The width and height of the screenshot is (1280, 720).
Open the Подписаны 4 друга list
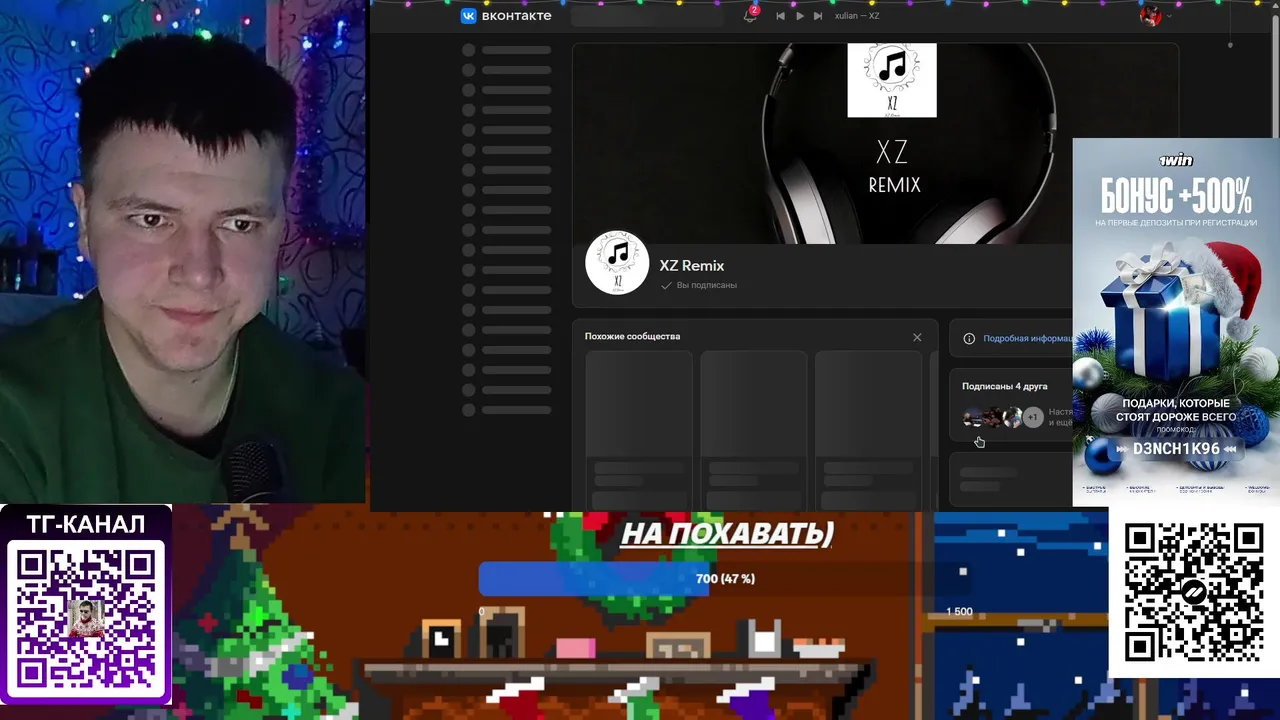tap(1005, 386)
